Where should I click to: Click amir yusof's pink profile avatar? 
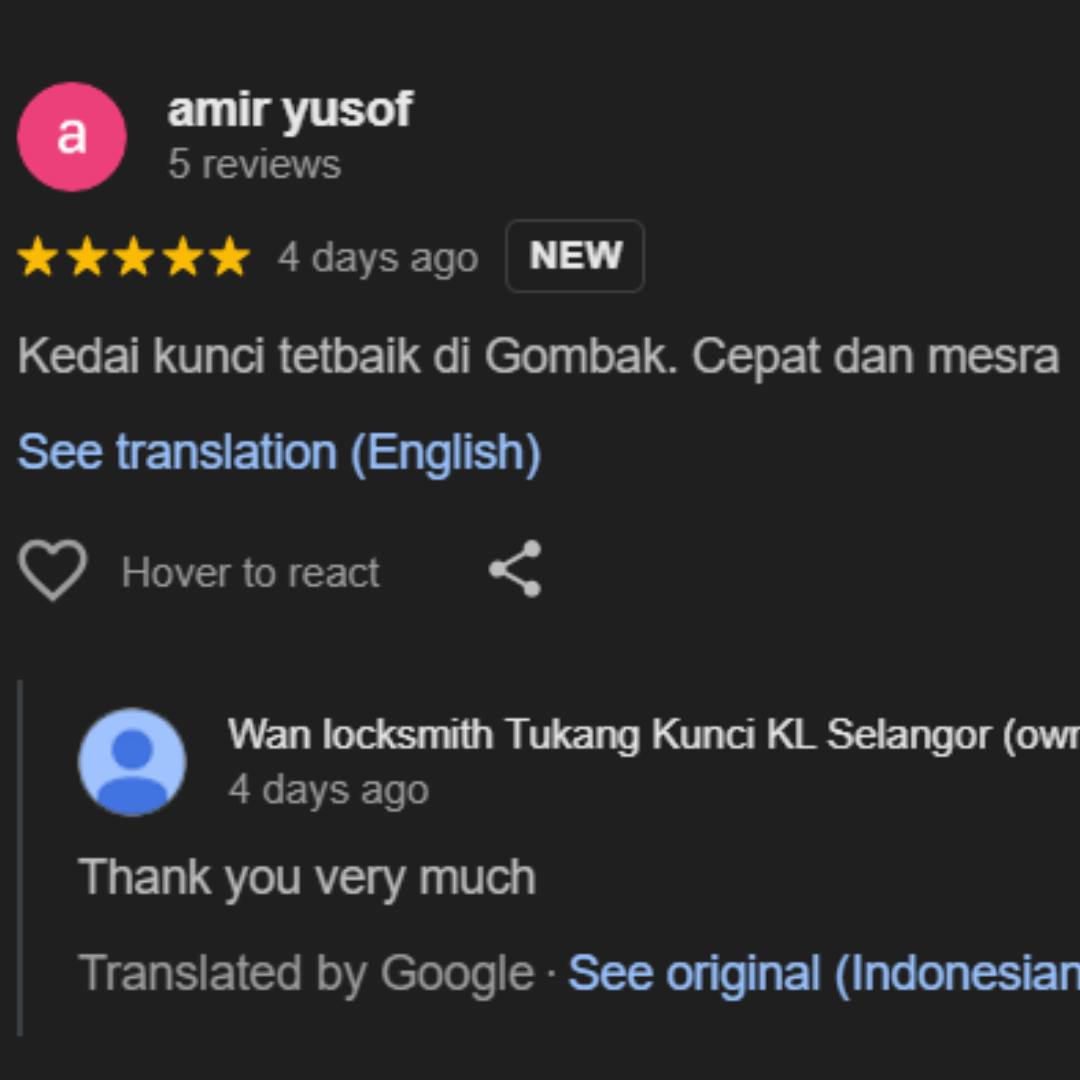(x=72, y=137)
